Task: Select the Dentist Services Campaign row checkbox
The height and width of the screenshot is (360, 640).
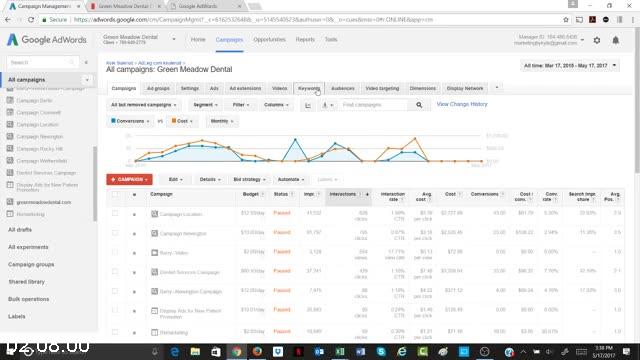Action: [115, 271]
